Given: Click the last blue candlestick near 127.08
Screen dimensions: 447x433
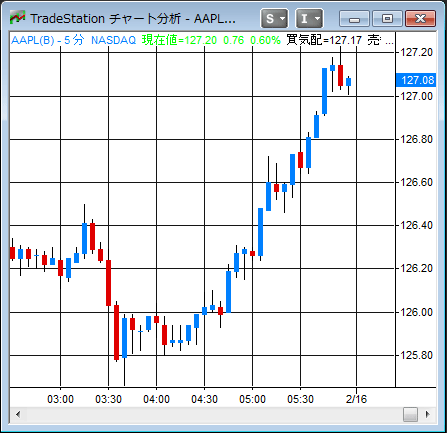Looking at the screenshot, I should (348, 82).
